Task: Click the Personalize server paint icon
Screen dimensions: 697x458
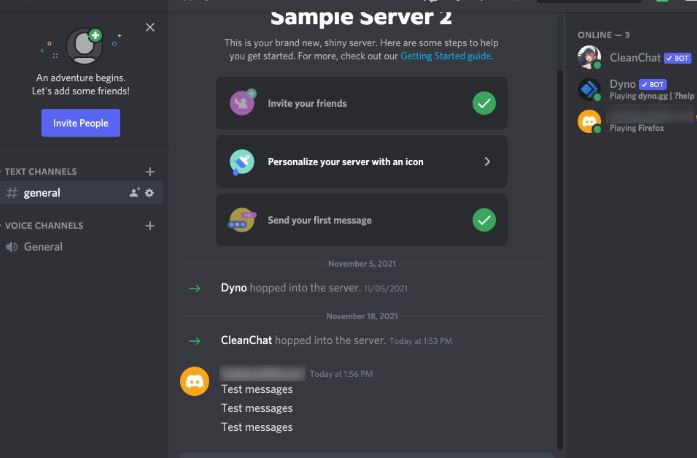Action: (x=242, y=162)
